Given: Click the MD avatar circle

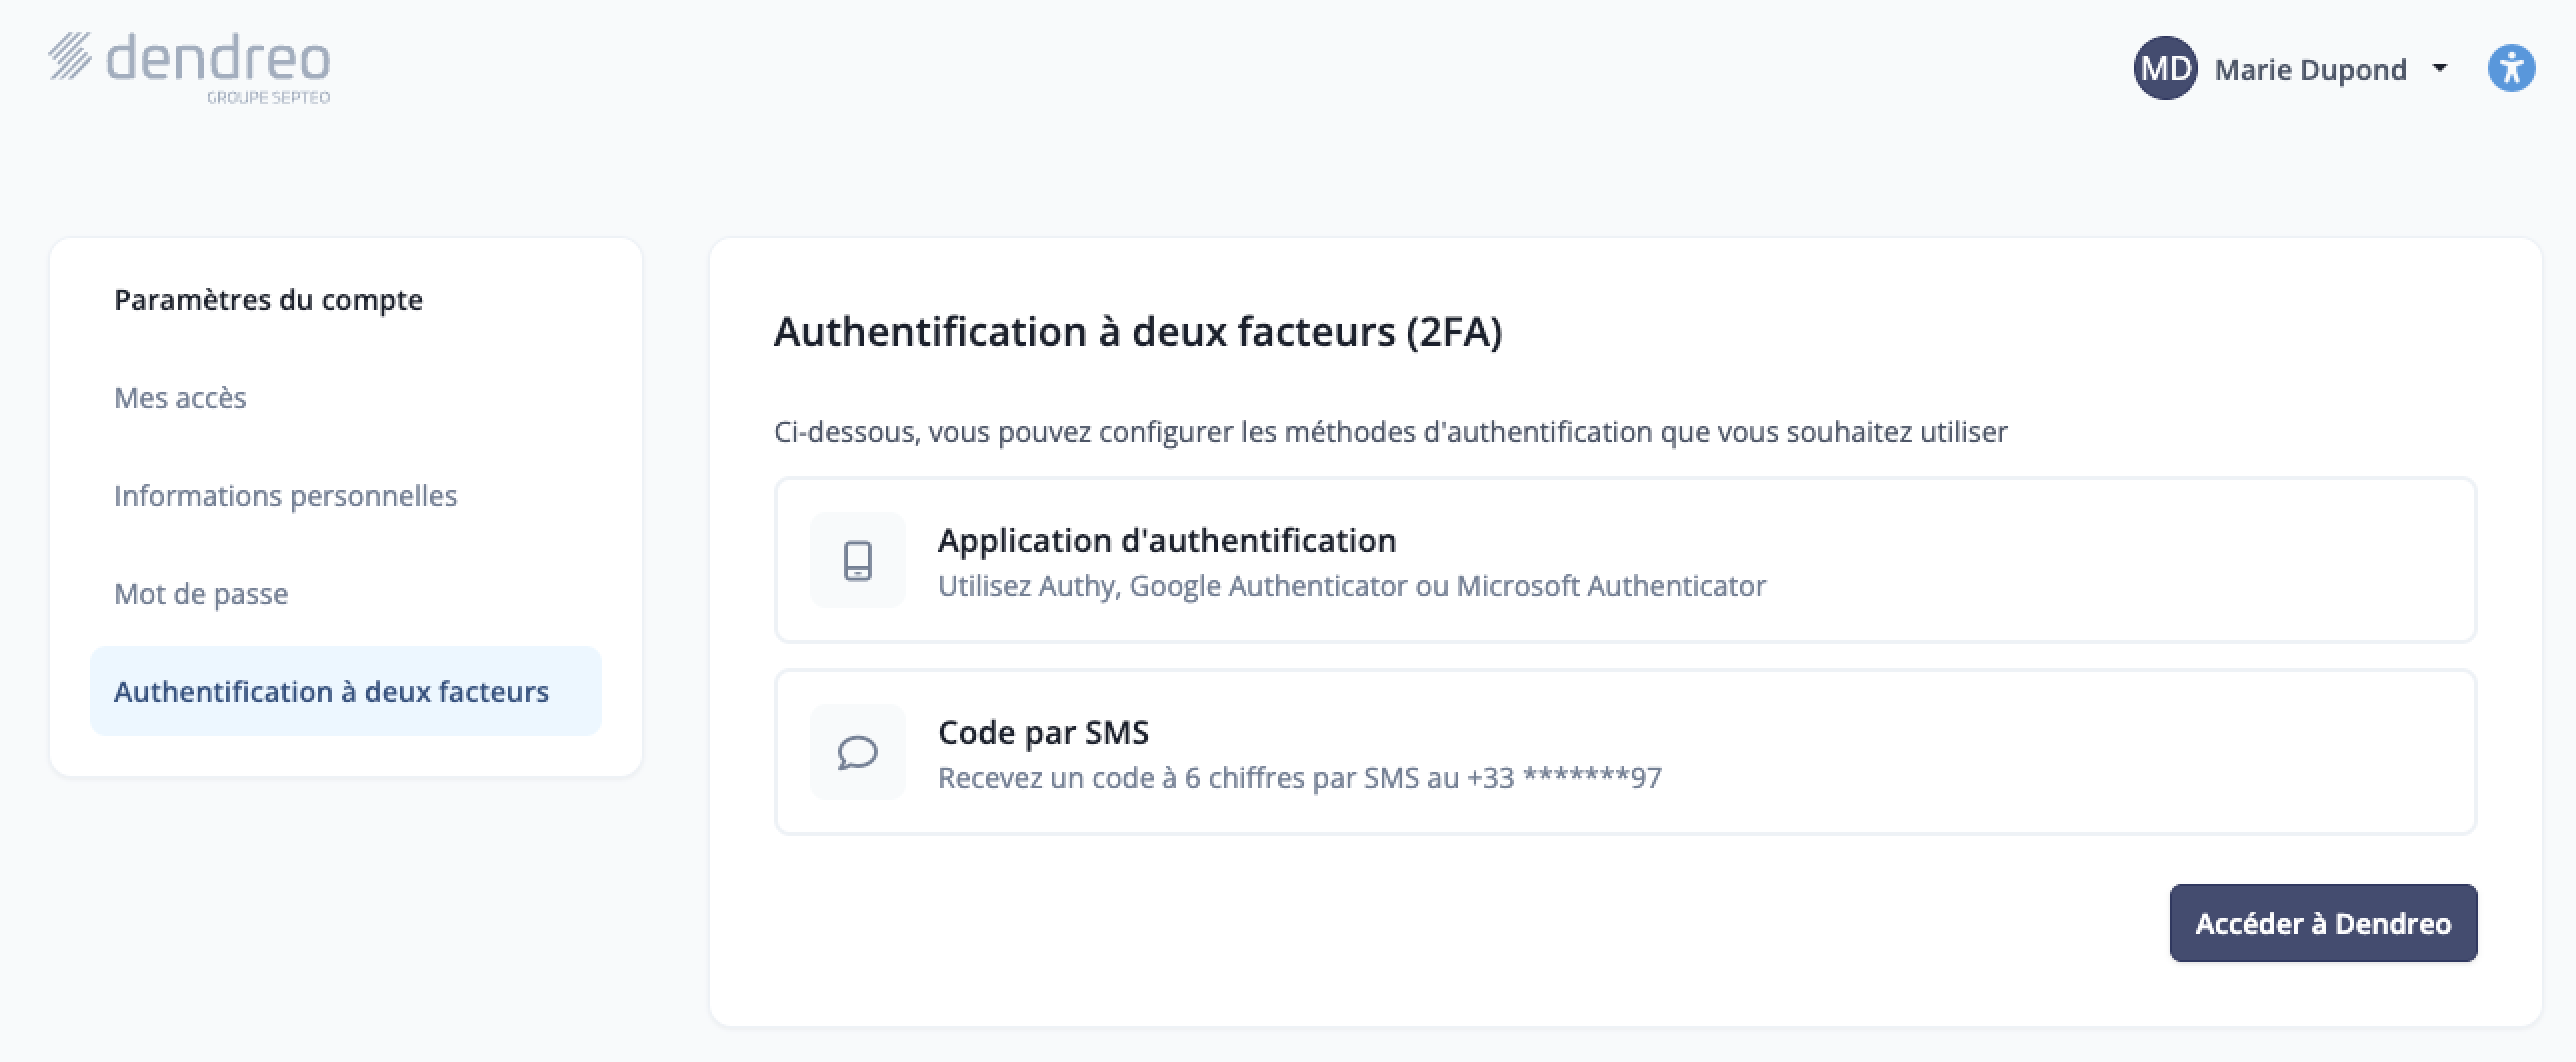Looking at the screenshot, I should point(2164,69).
